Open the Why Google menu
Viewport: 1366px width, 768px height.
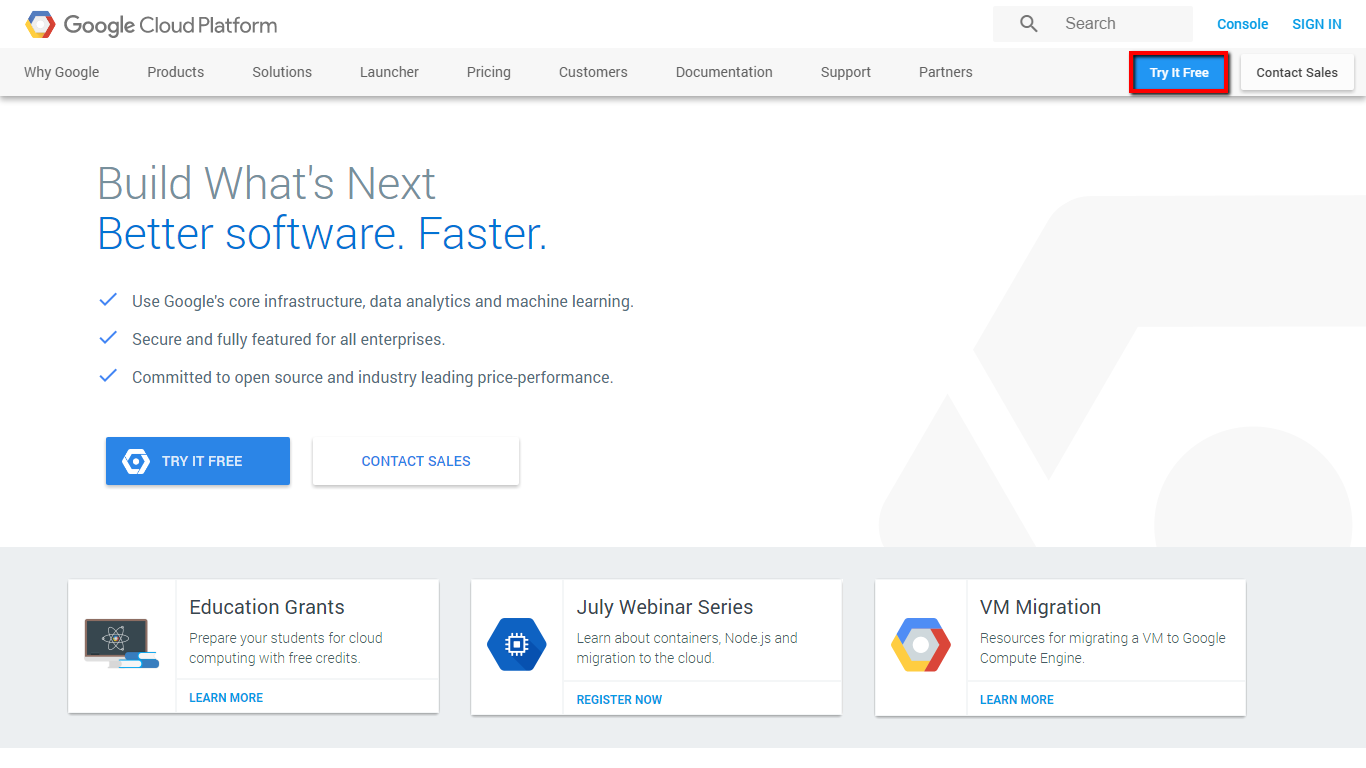point(62,72)
